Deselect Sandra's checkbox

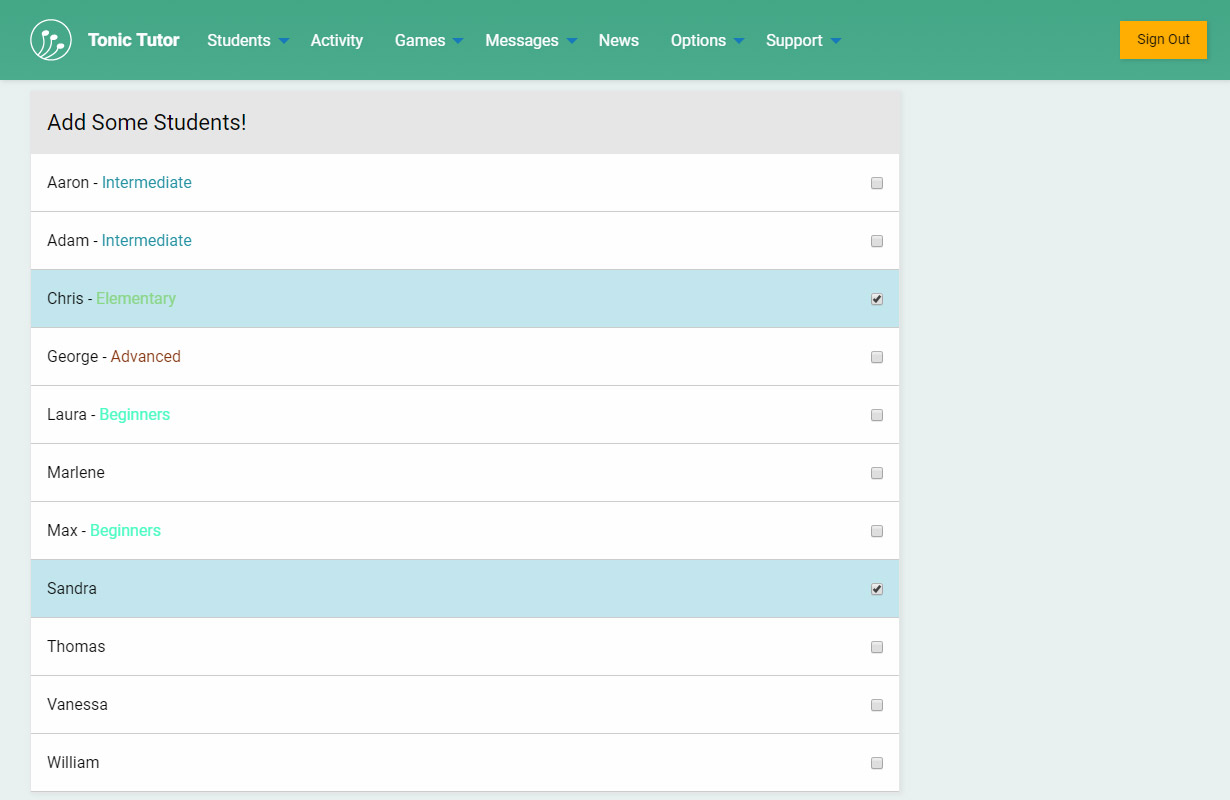[877, 589]
